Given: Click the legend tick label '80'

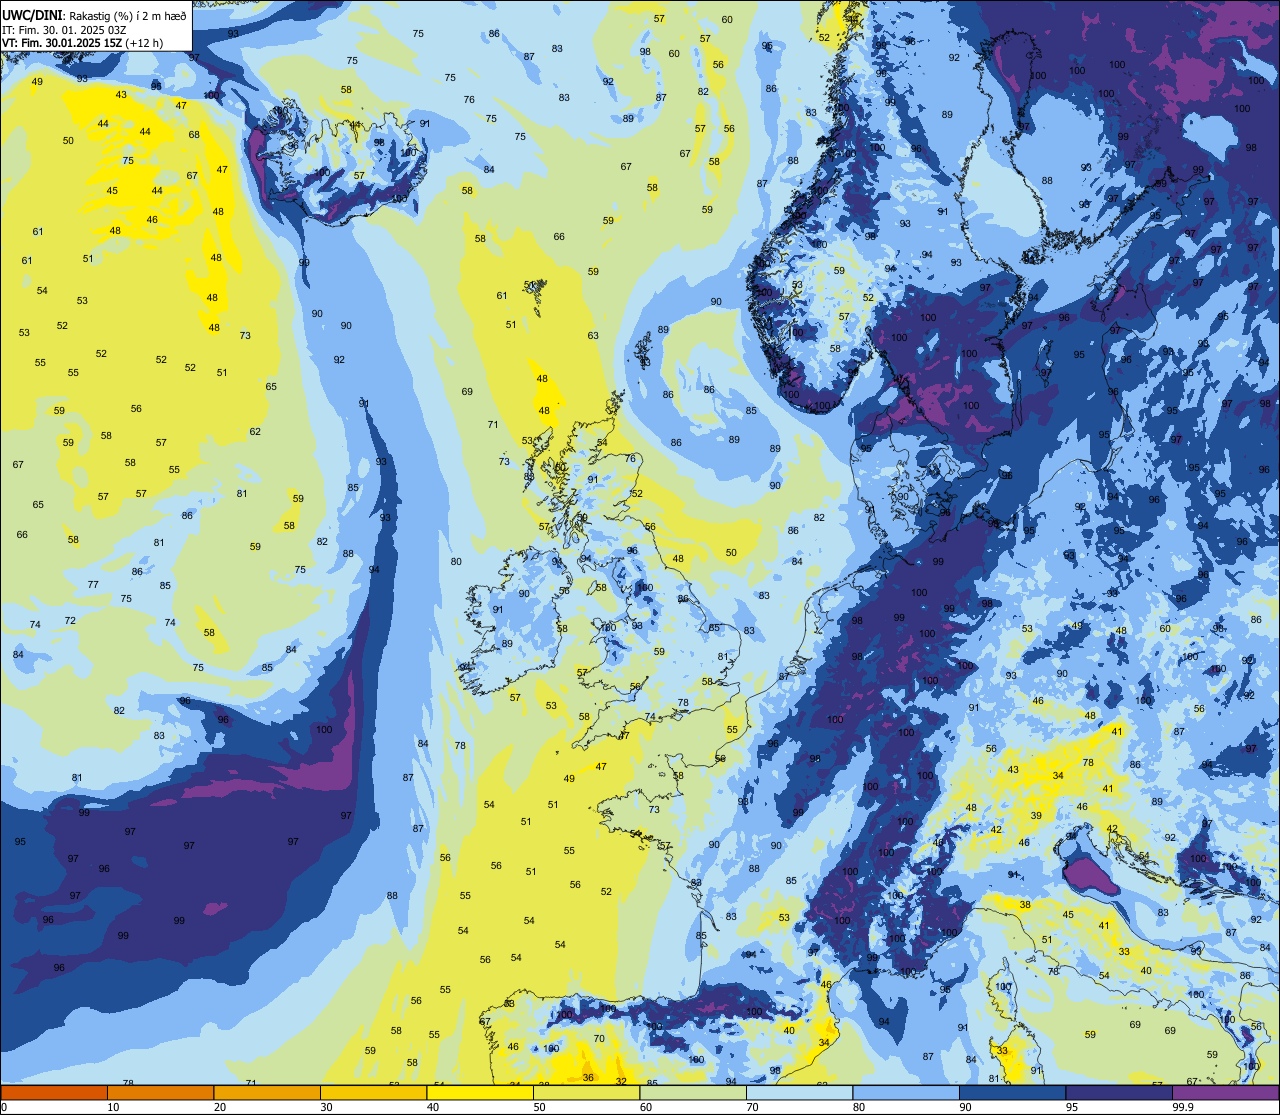Looking at the screenshot, I should (859, 1107).
